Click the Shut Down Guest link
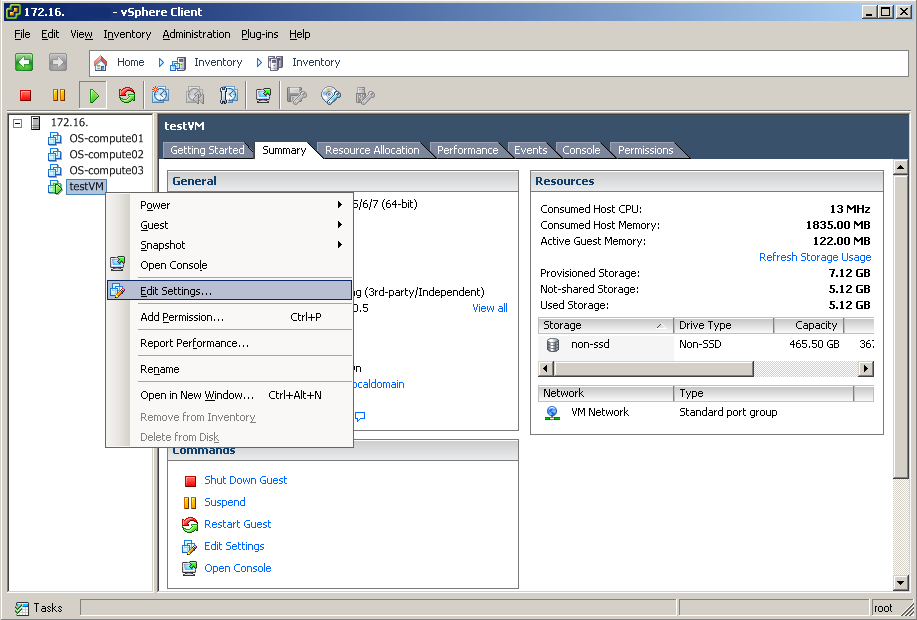917x620 pixels. coord(246,480)
